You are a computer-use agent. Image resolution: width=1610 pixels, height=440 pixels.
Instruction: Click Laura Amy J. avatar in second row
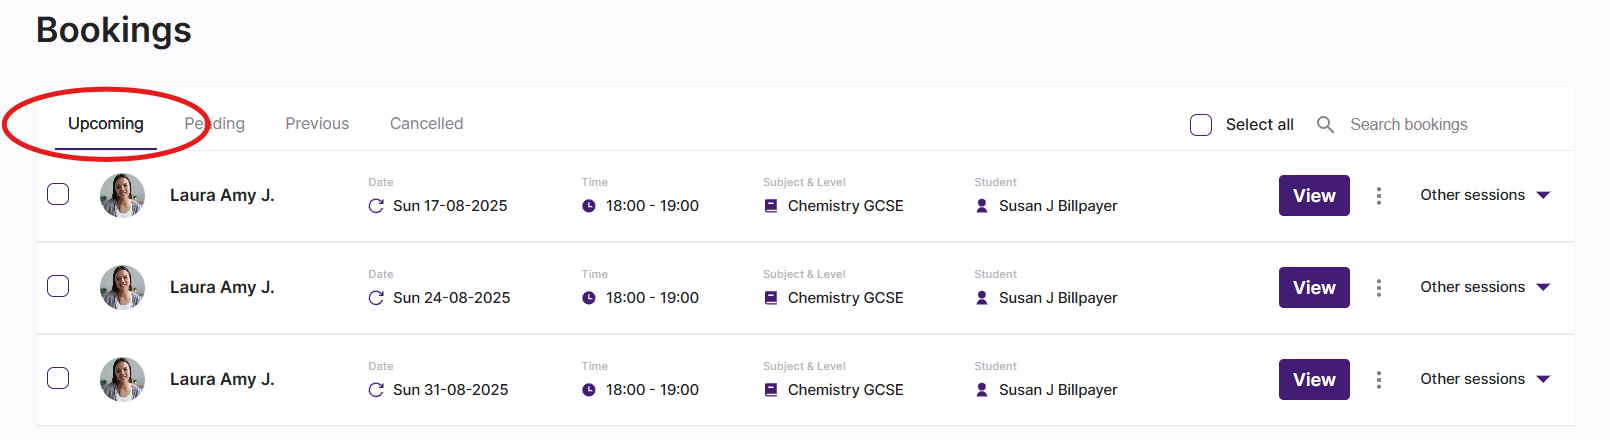tap(123, 287)
